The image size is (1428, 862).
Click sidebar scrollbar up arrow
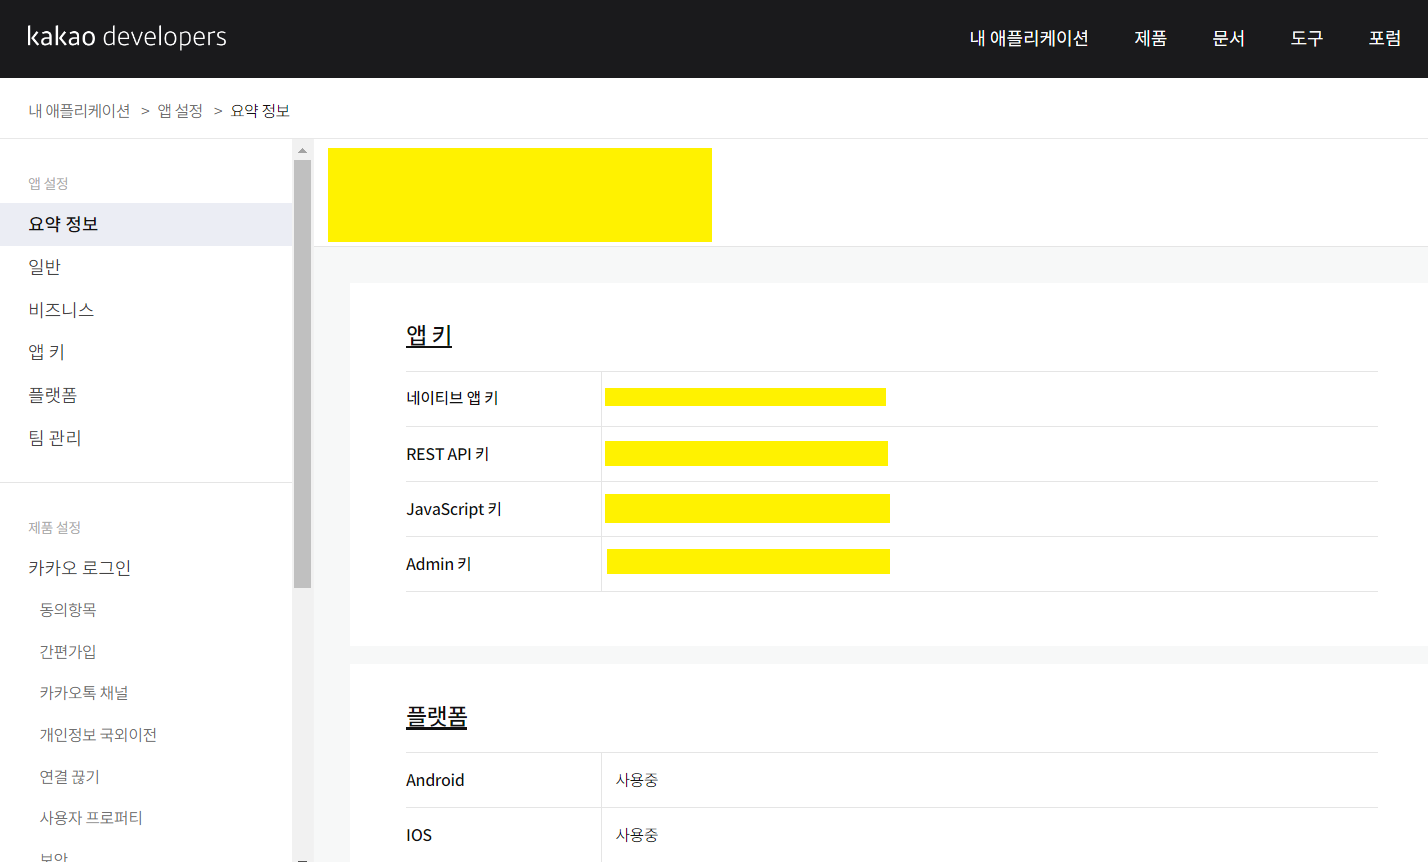tap(302, 150)
